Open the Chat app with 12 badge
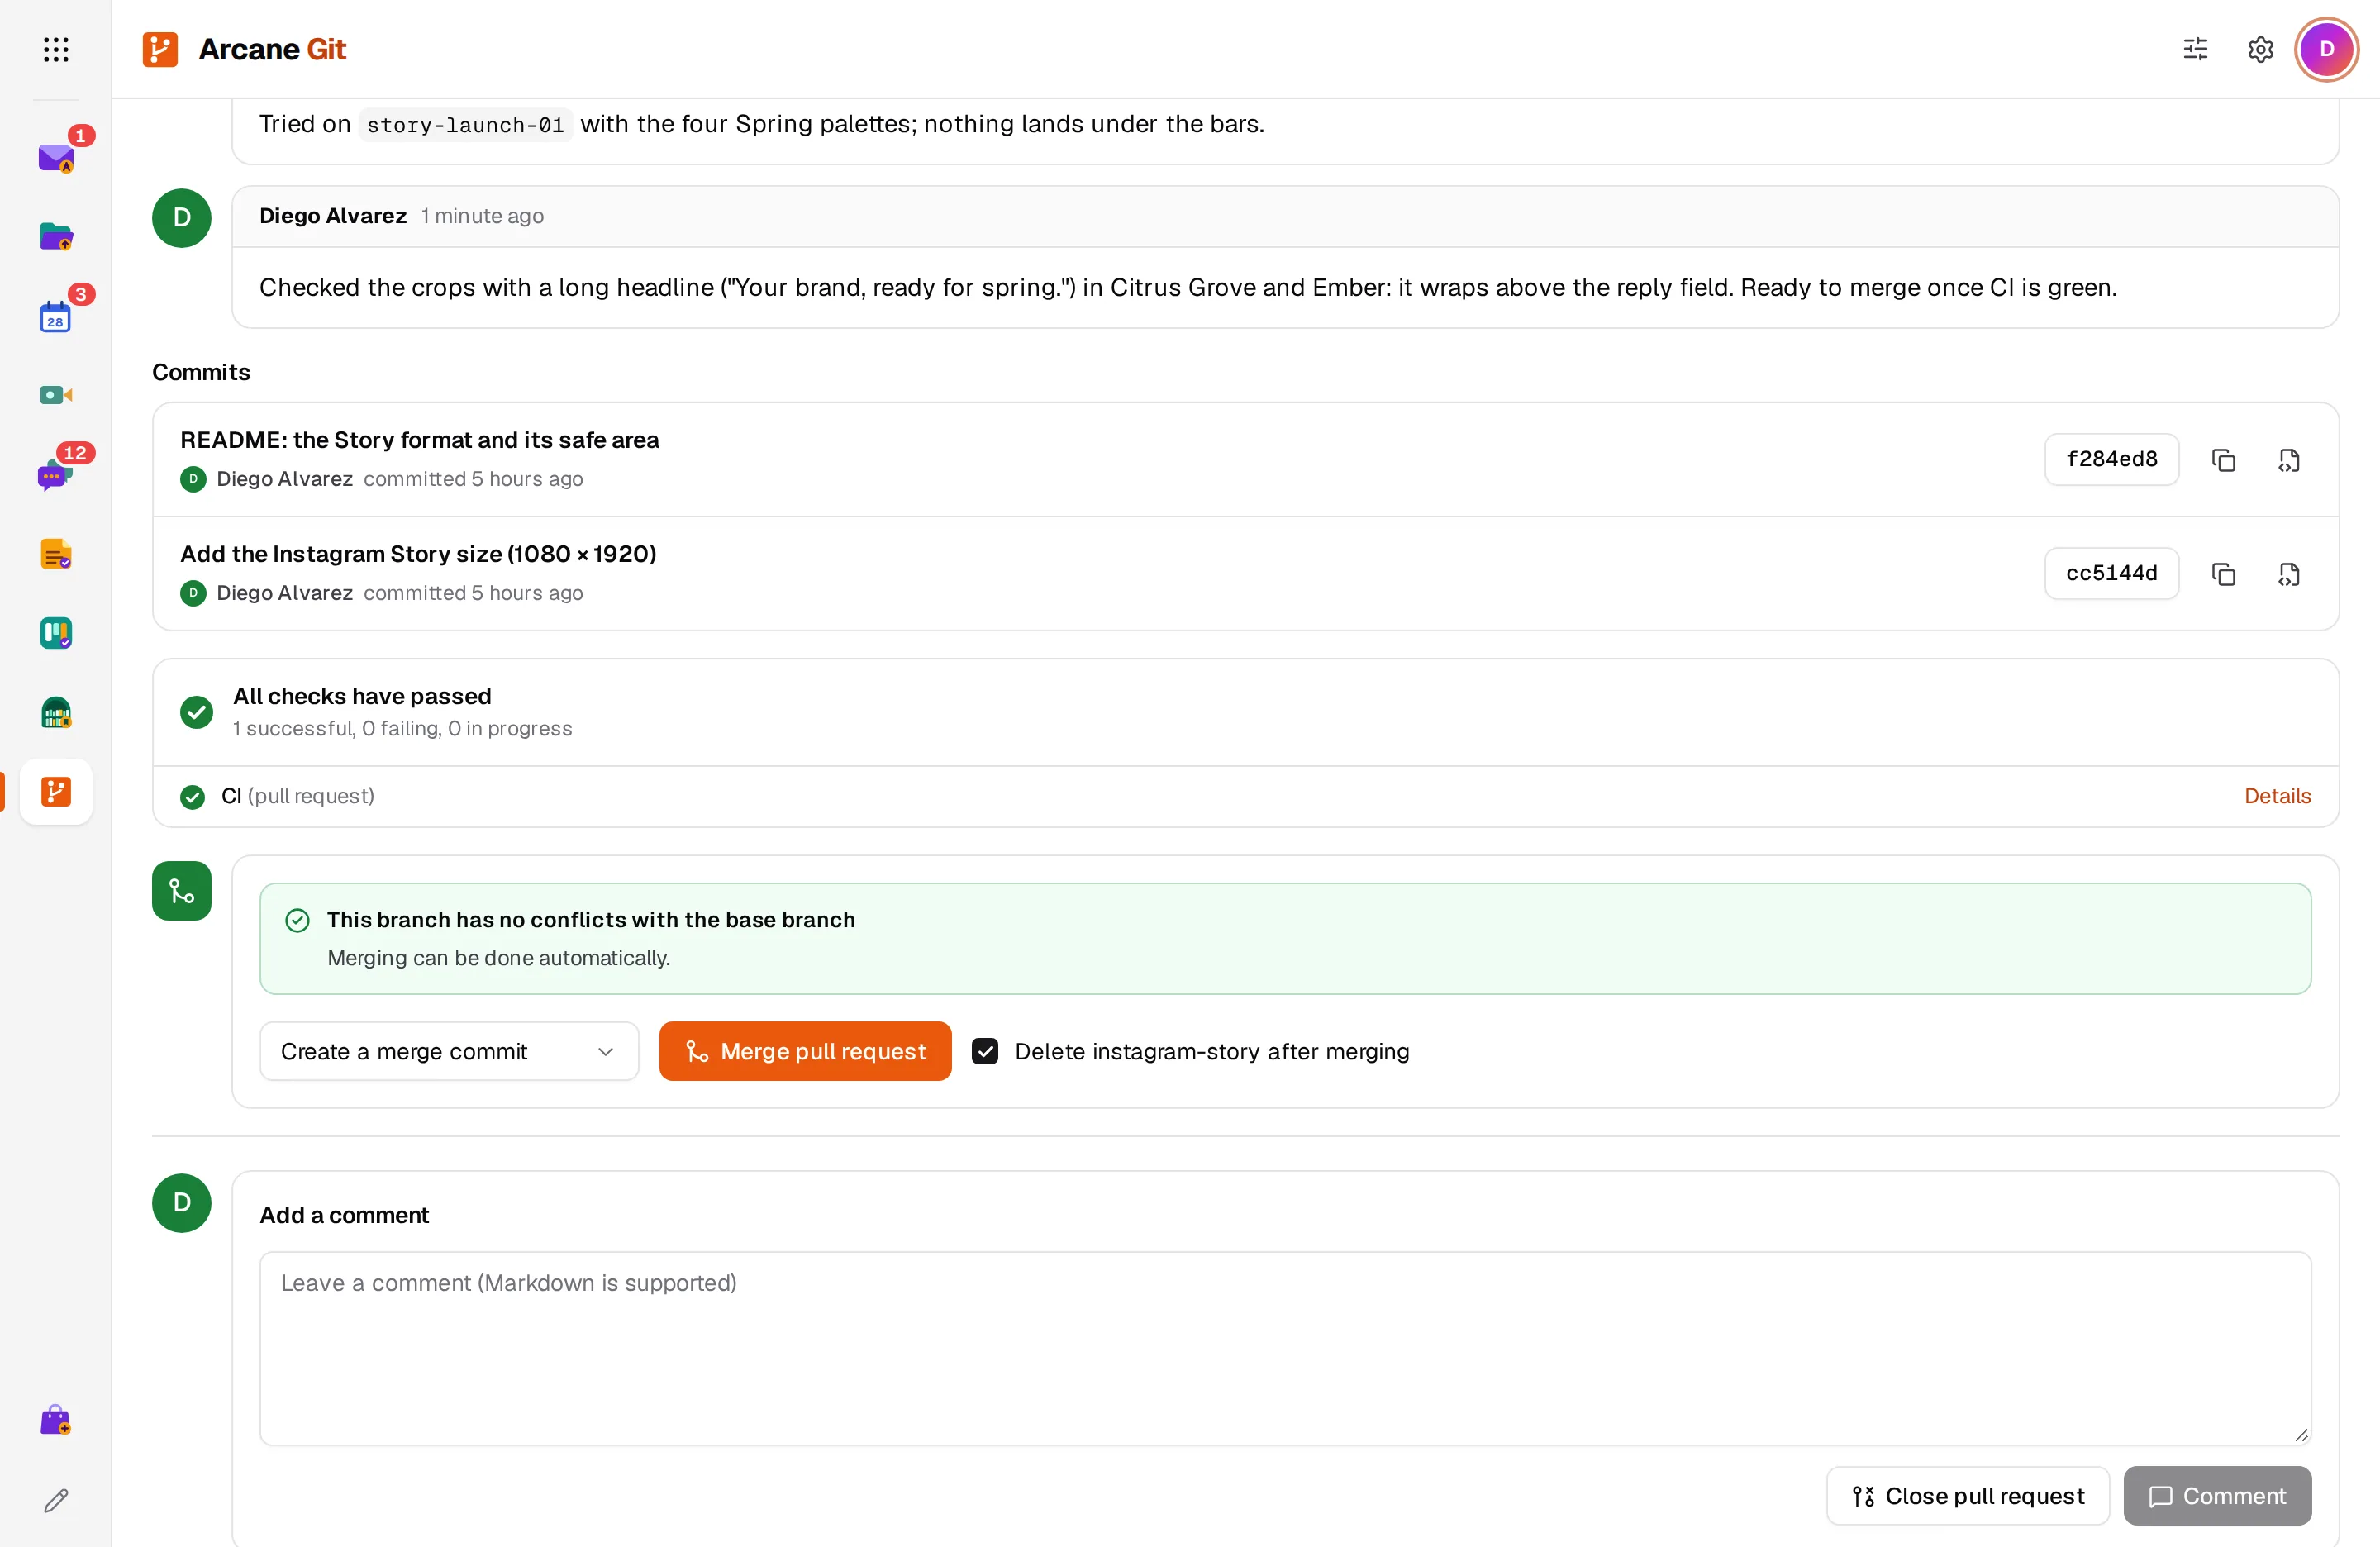The image size is (2380, 1547). [56, 474]
